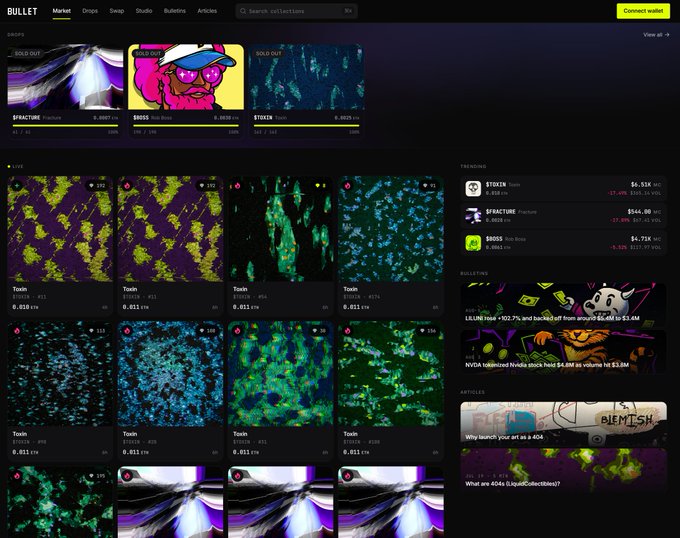Image resolution: width=680 pixels, height=538 pixels.
Task: Click the $FRACTURE trending token icon
Action: pyautogui.click(x=473, y=216)
